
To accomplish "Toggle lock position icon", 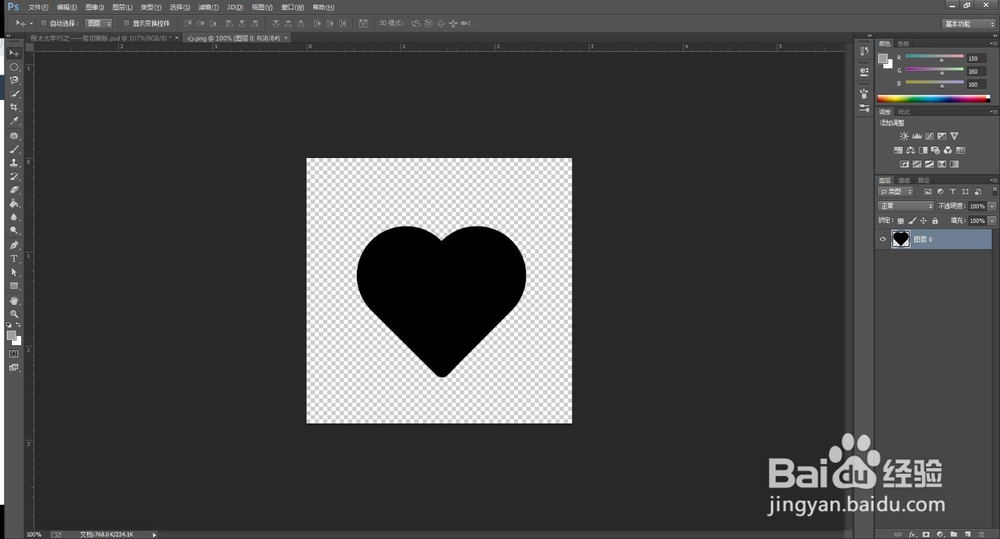I will pos(923,221).
